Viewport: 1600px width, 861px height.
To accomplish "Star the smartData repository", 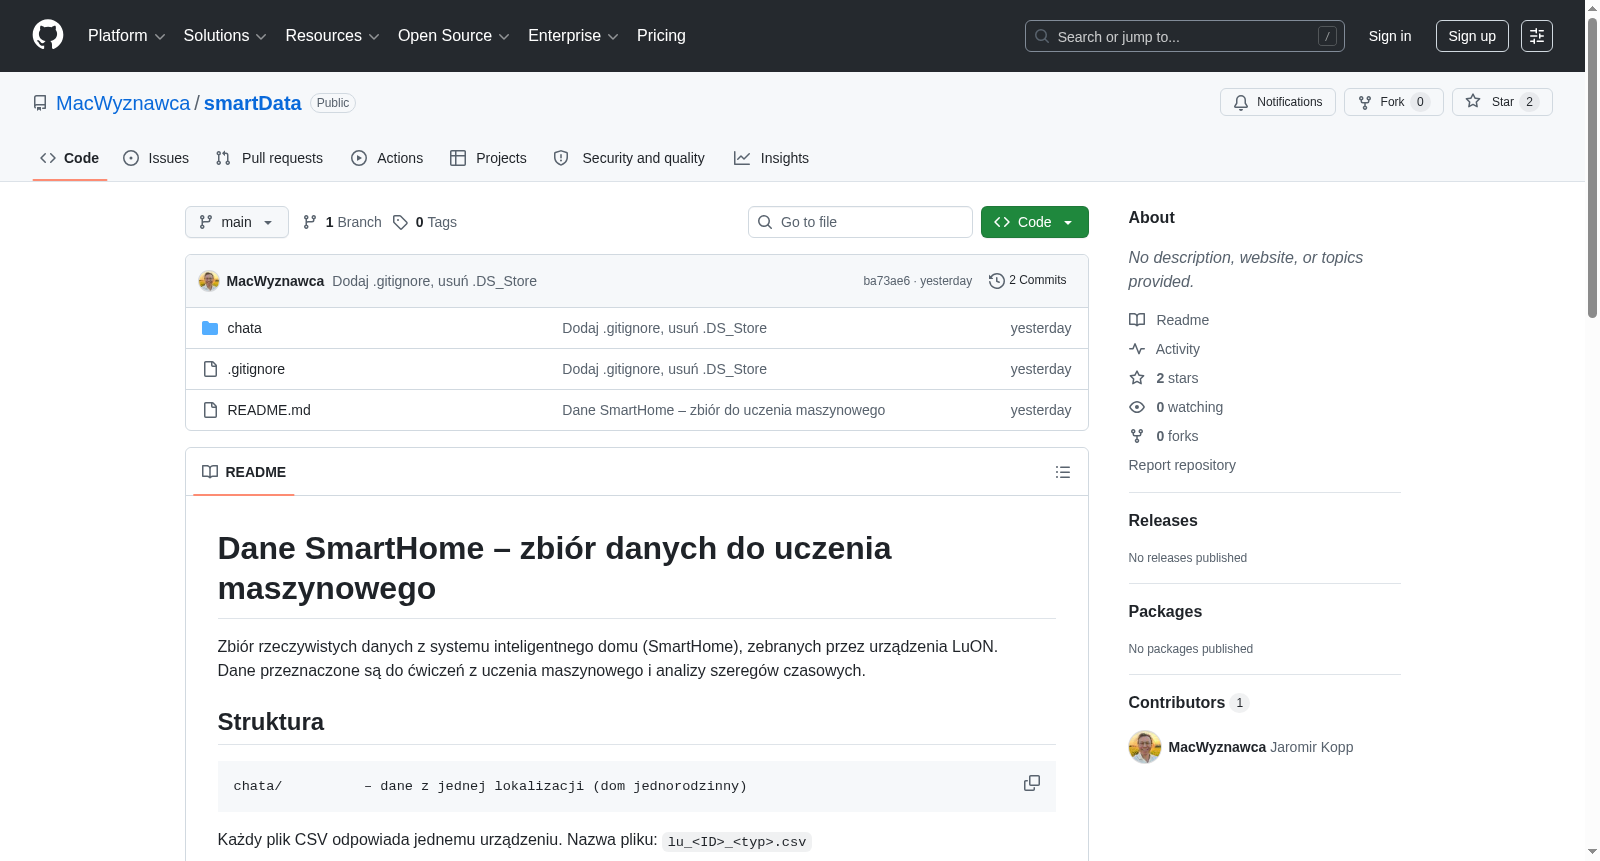I will click(1502, 102).
